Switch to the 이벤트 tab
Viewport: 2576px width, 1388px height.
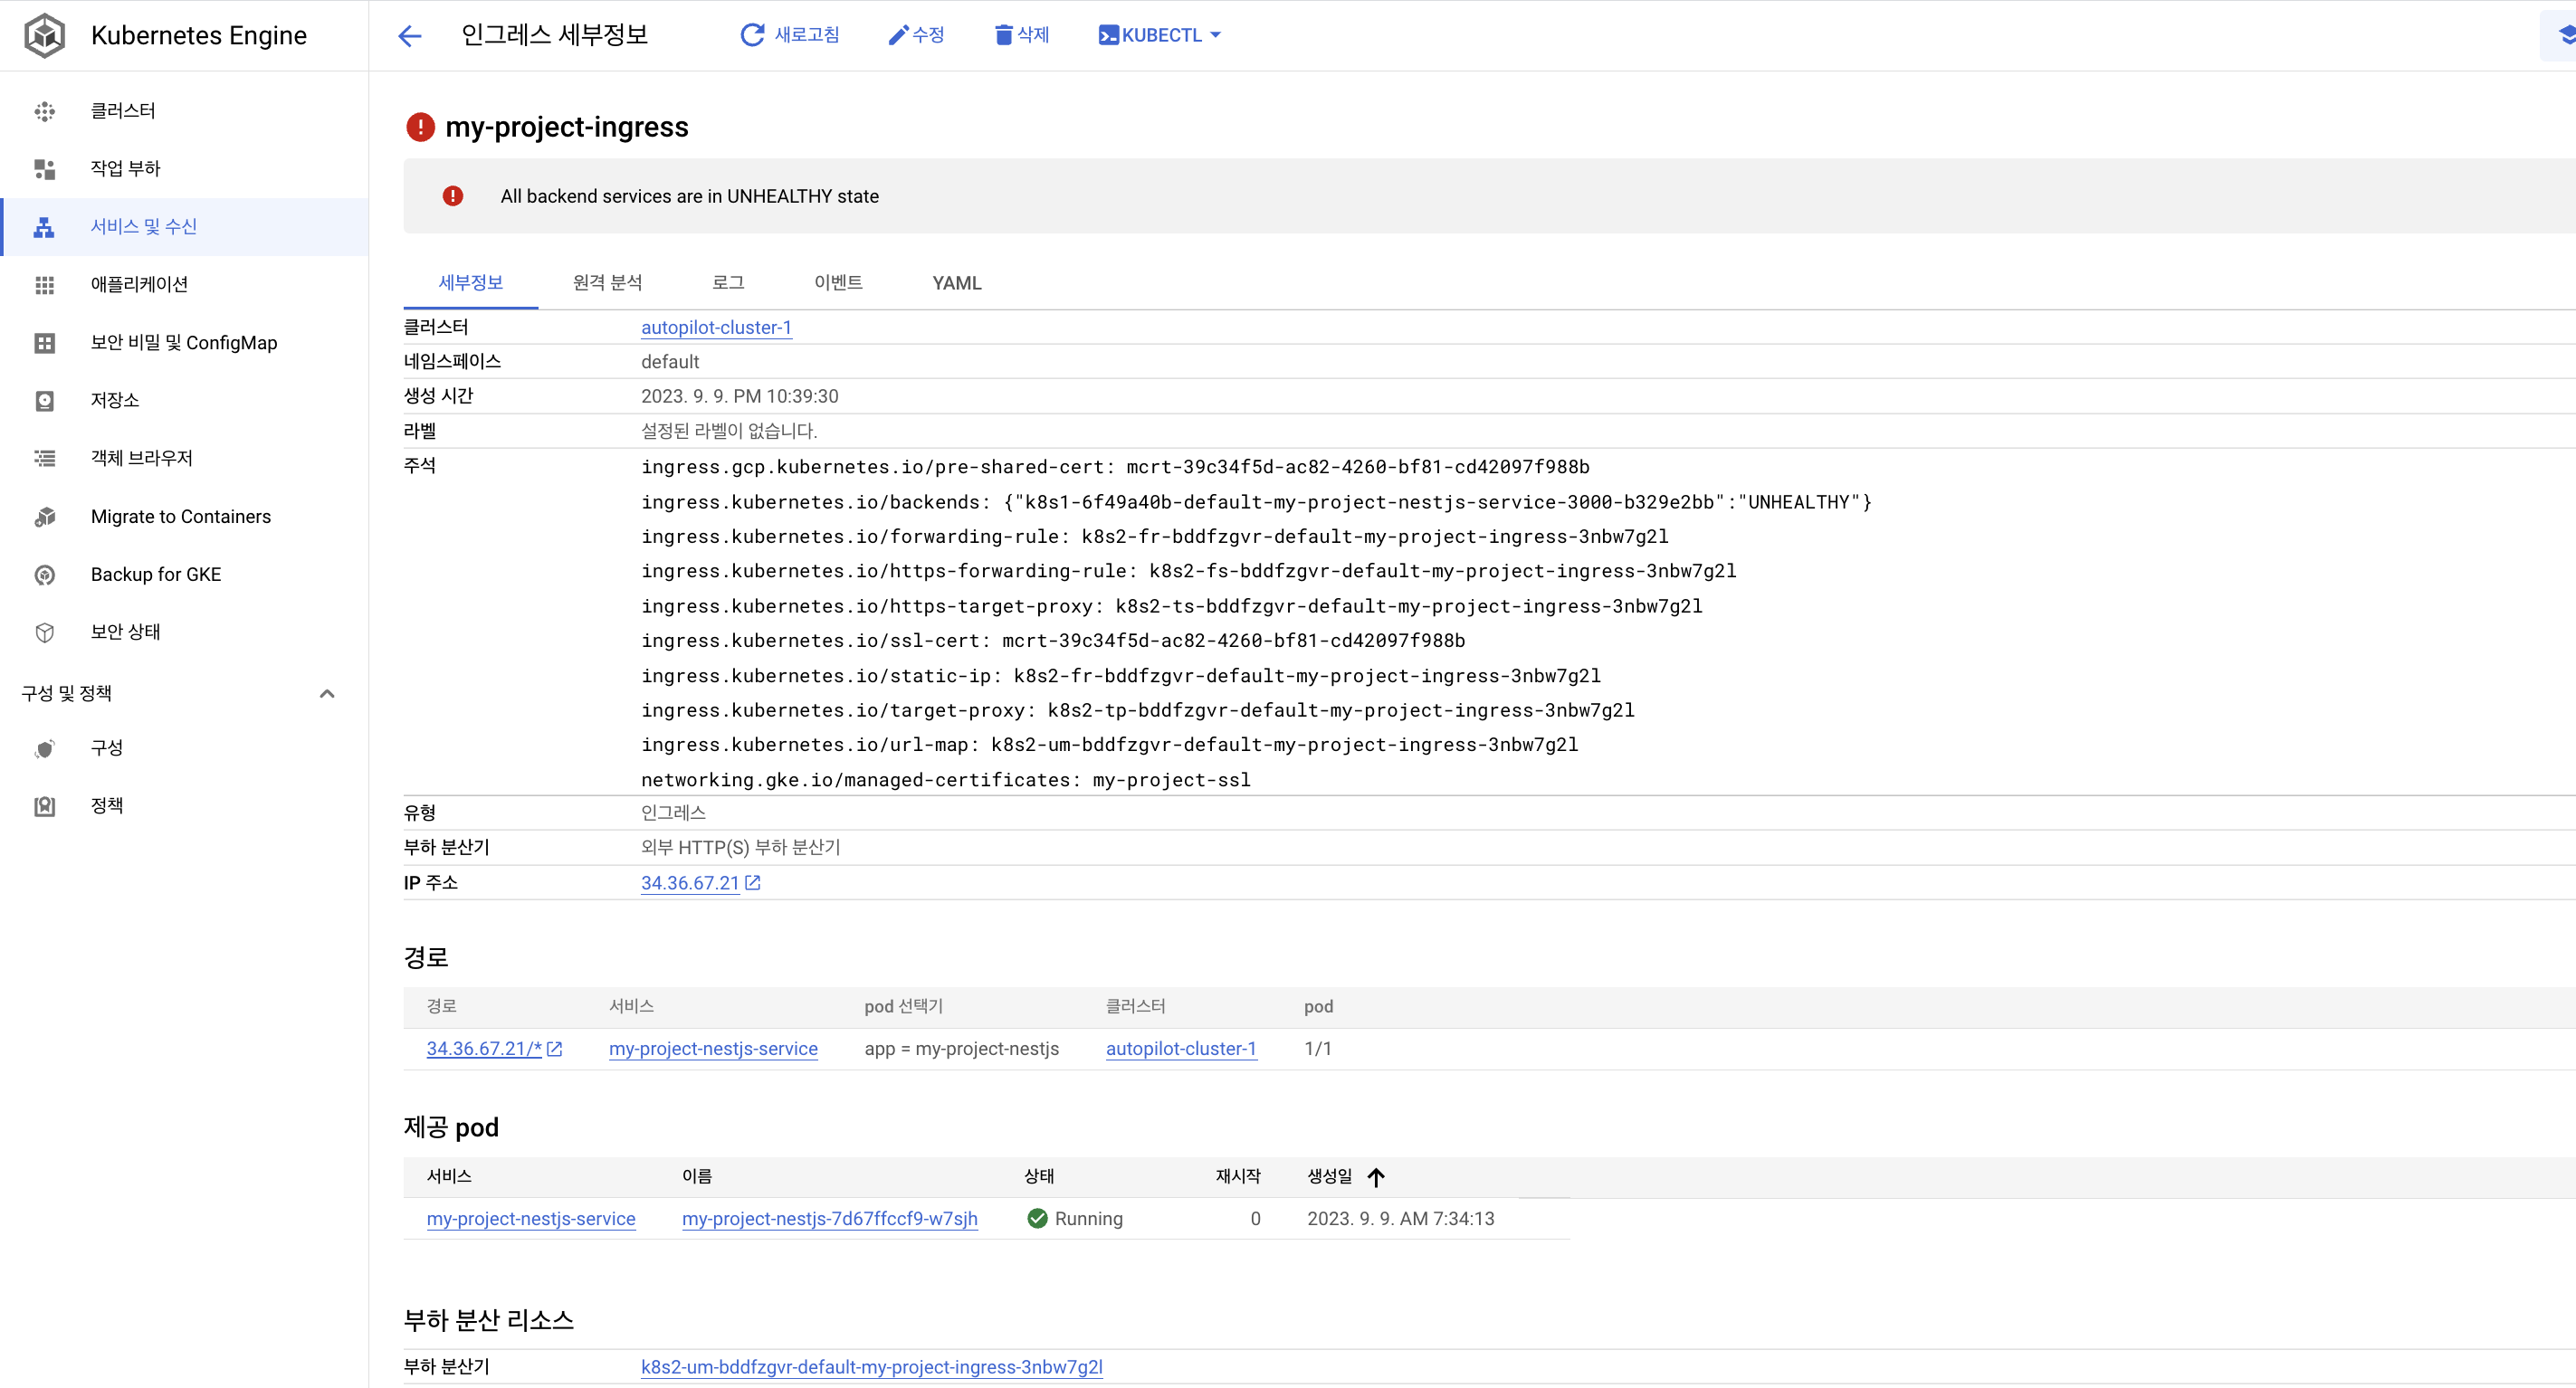point(838,283)
